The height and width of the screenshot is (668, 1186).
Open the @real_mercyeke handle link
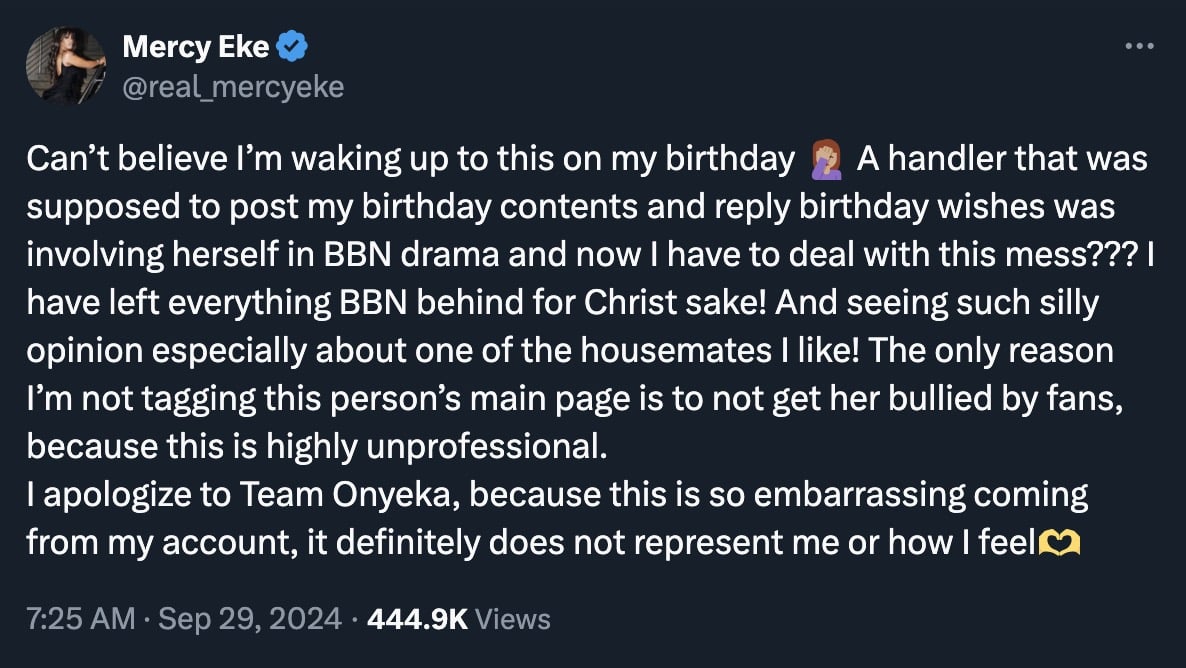(x=232, y=87)
